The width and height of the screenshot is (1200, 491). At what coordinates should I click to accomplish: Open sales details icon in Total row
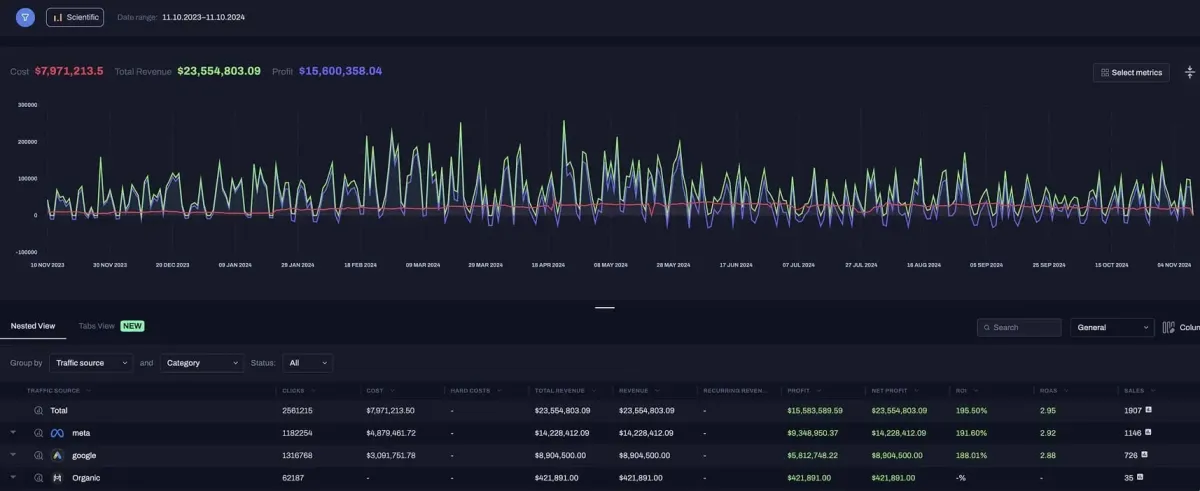tap(1149, 410)
